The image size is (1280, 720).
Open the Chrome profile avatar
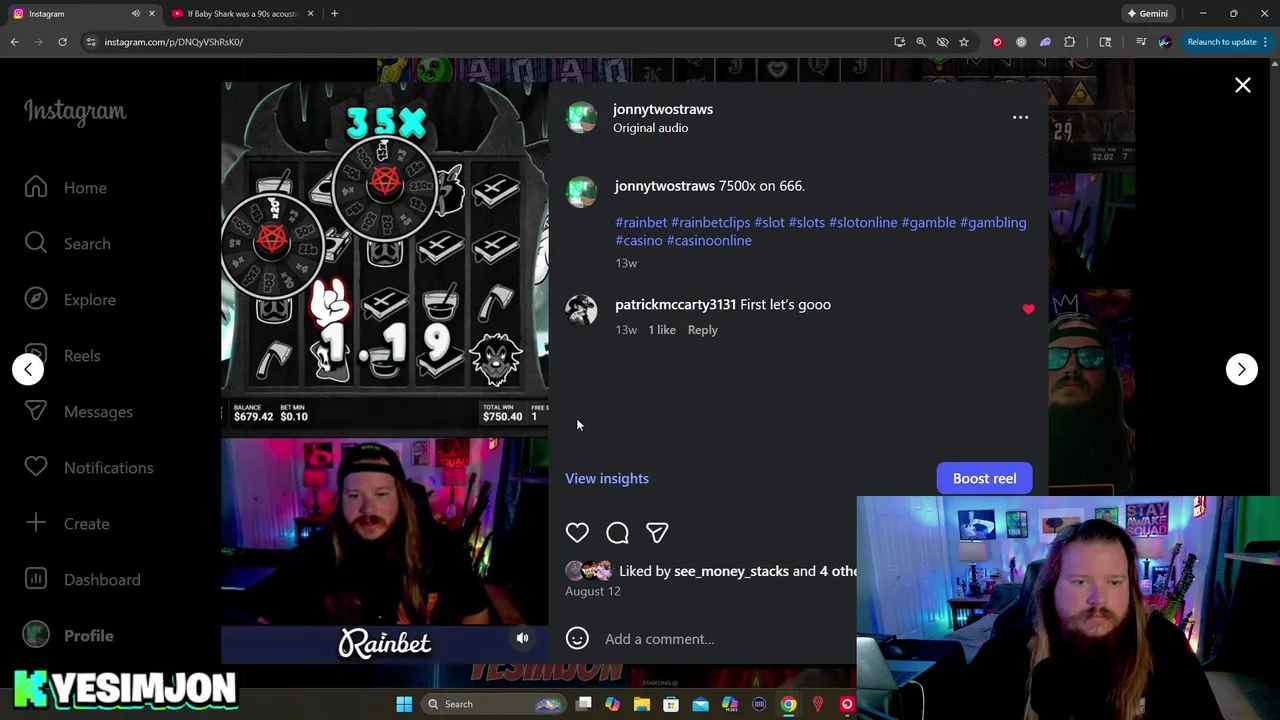pos(1164,42)
